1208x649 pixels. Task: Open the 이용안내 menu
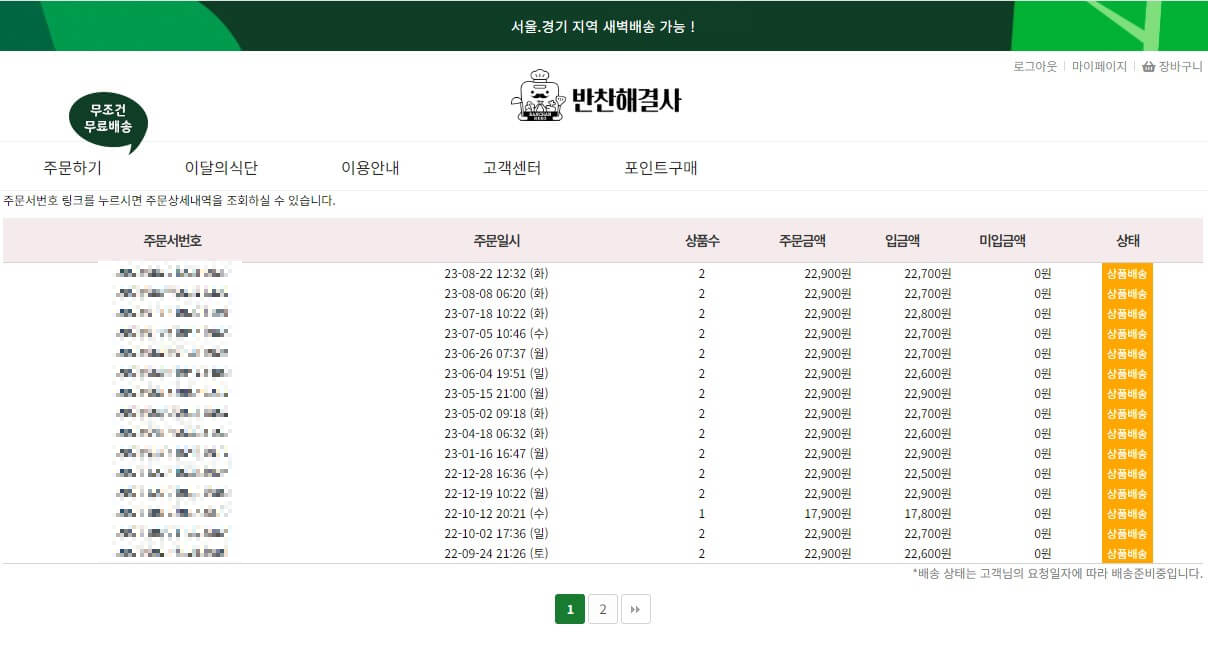click(371, 168)
